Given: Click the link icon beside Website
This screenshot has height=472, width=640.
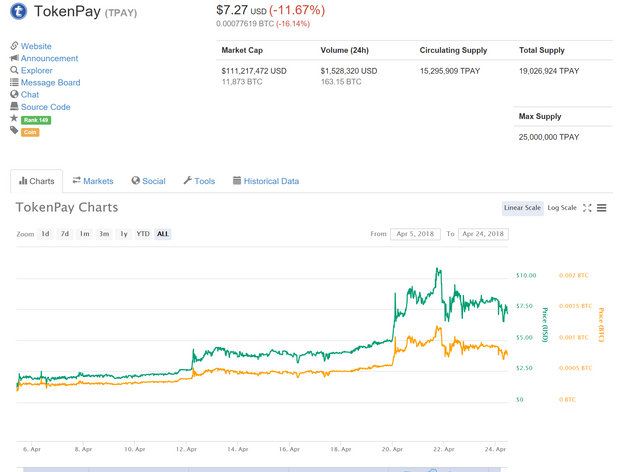Looking at the screenshot, I should pos(14,45).
